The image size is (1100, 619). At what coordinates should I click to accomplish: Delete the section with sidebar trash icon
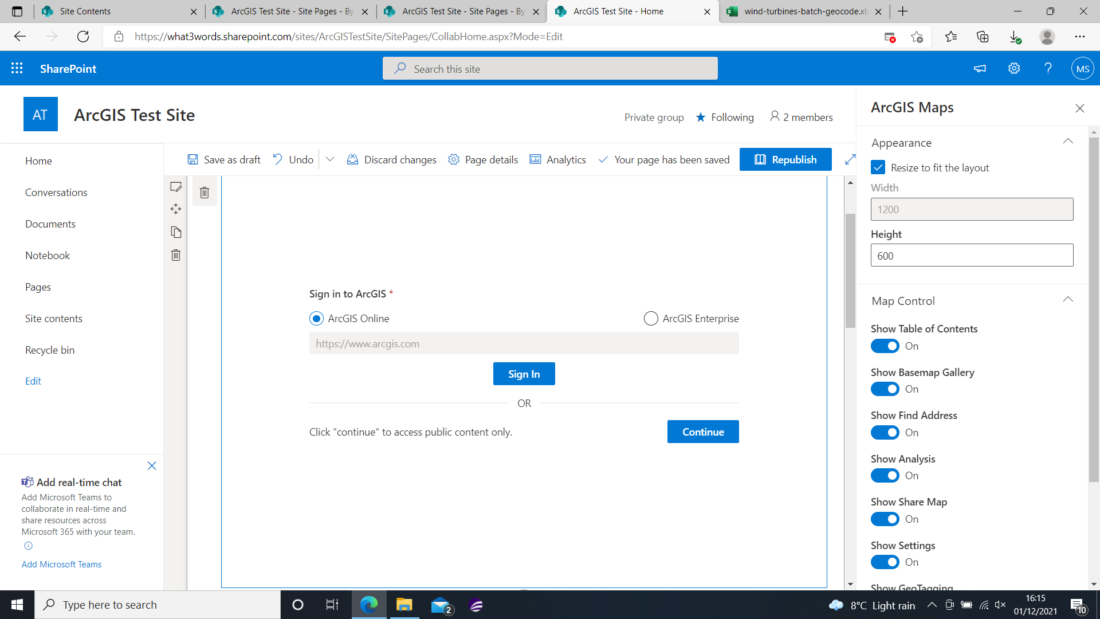pyautogui.click(x=176, y=255)
